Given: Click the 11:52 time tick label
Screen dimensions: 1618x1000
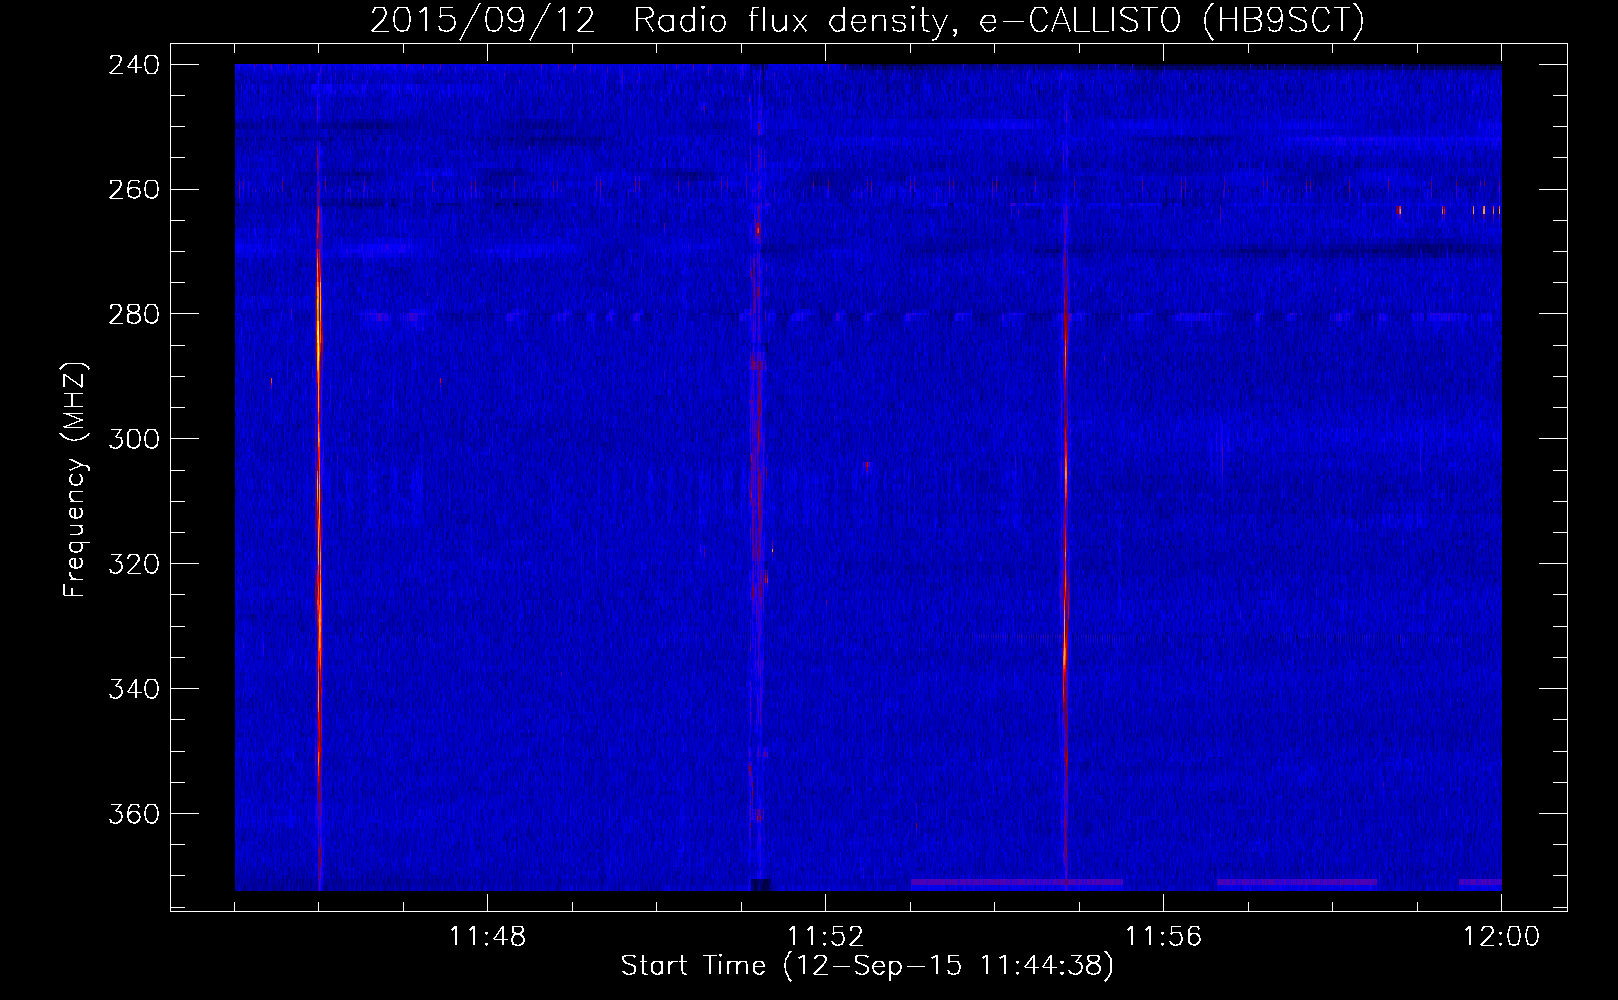Looking at the screenshot, I should [x=825, y=937].
